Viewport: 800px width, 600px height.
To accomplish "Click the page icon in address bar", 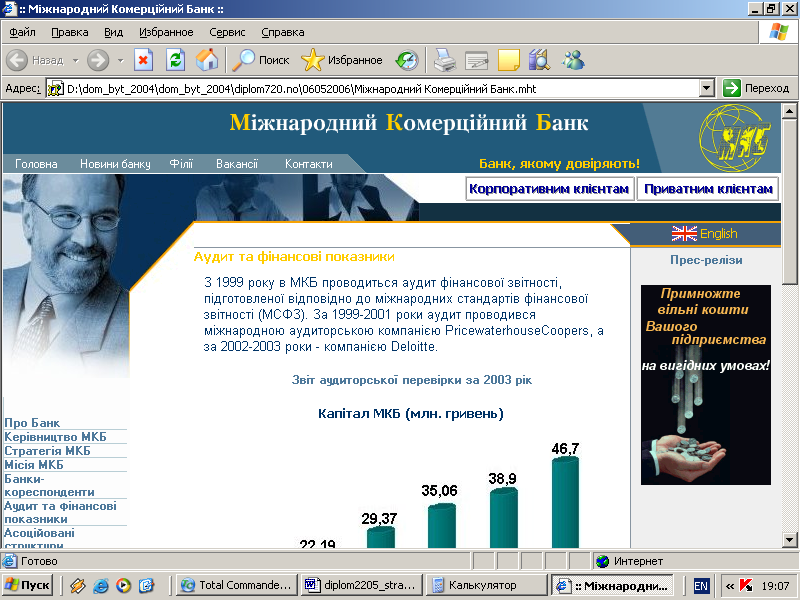I will point(55,89).
